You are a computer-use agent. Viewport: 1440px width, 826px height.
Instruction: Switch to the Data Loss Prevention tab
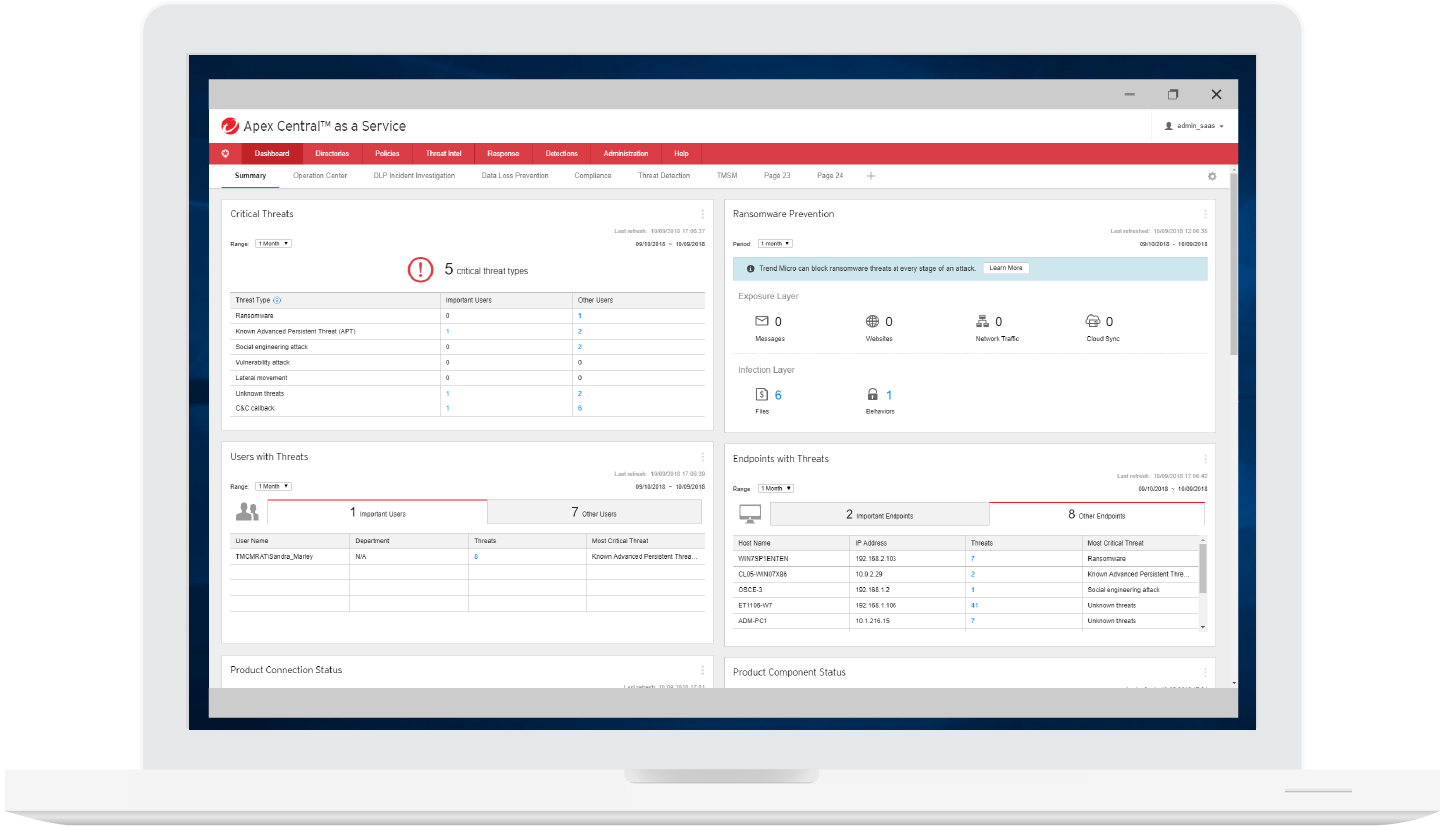point(515,176)
